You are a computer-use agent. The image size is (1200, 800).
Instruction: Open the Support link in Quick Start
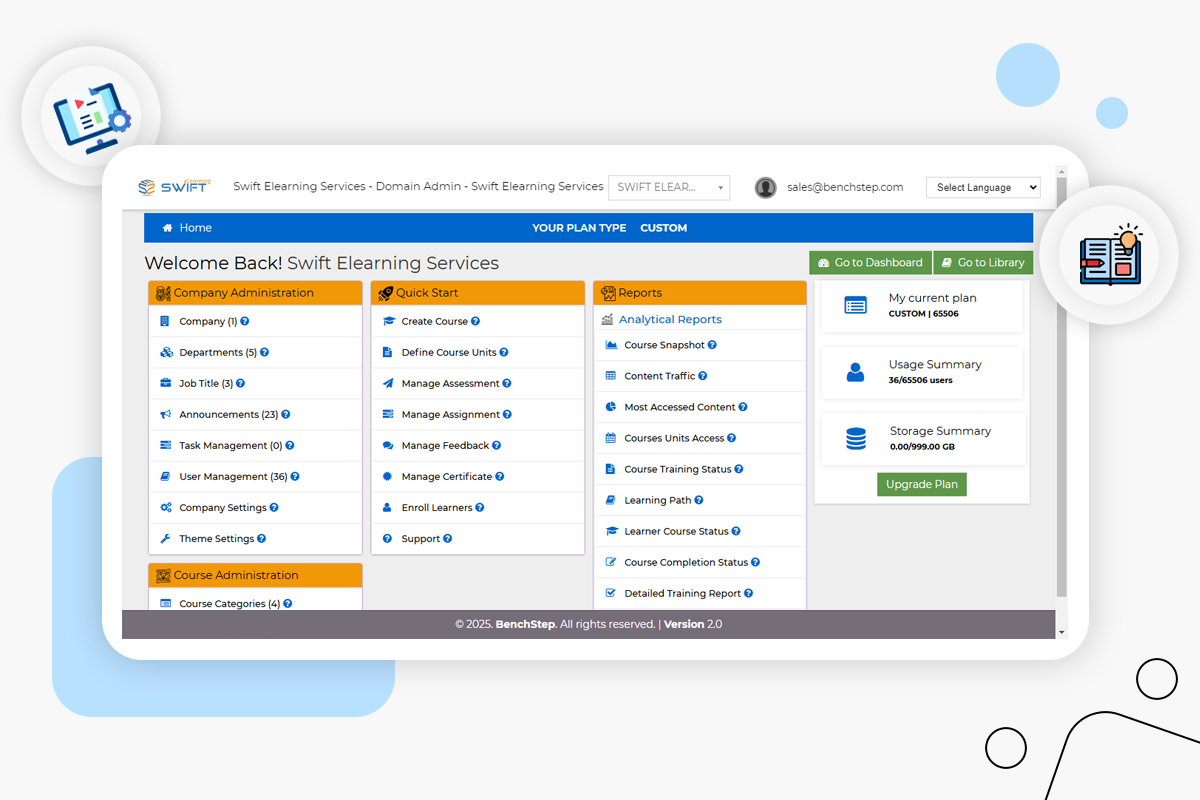pyautogui.click(x=421, y=539)
